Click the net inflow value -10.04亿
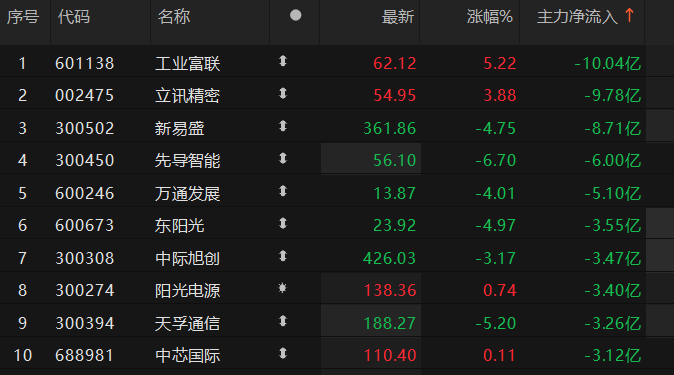The image size is (674, 375). (x=607, y=64)
